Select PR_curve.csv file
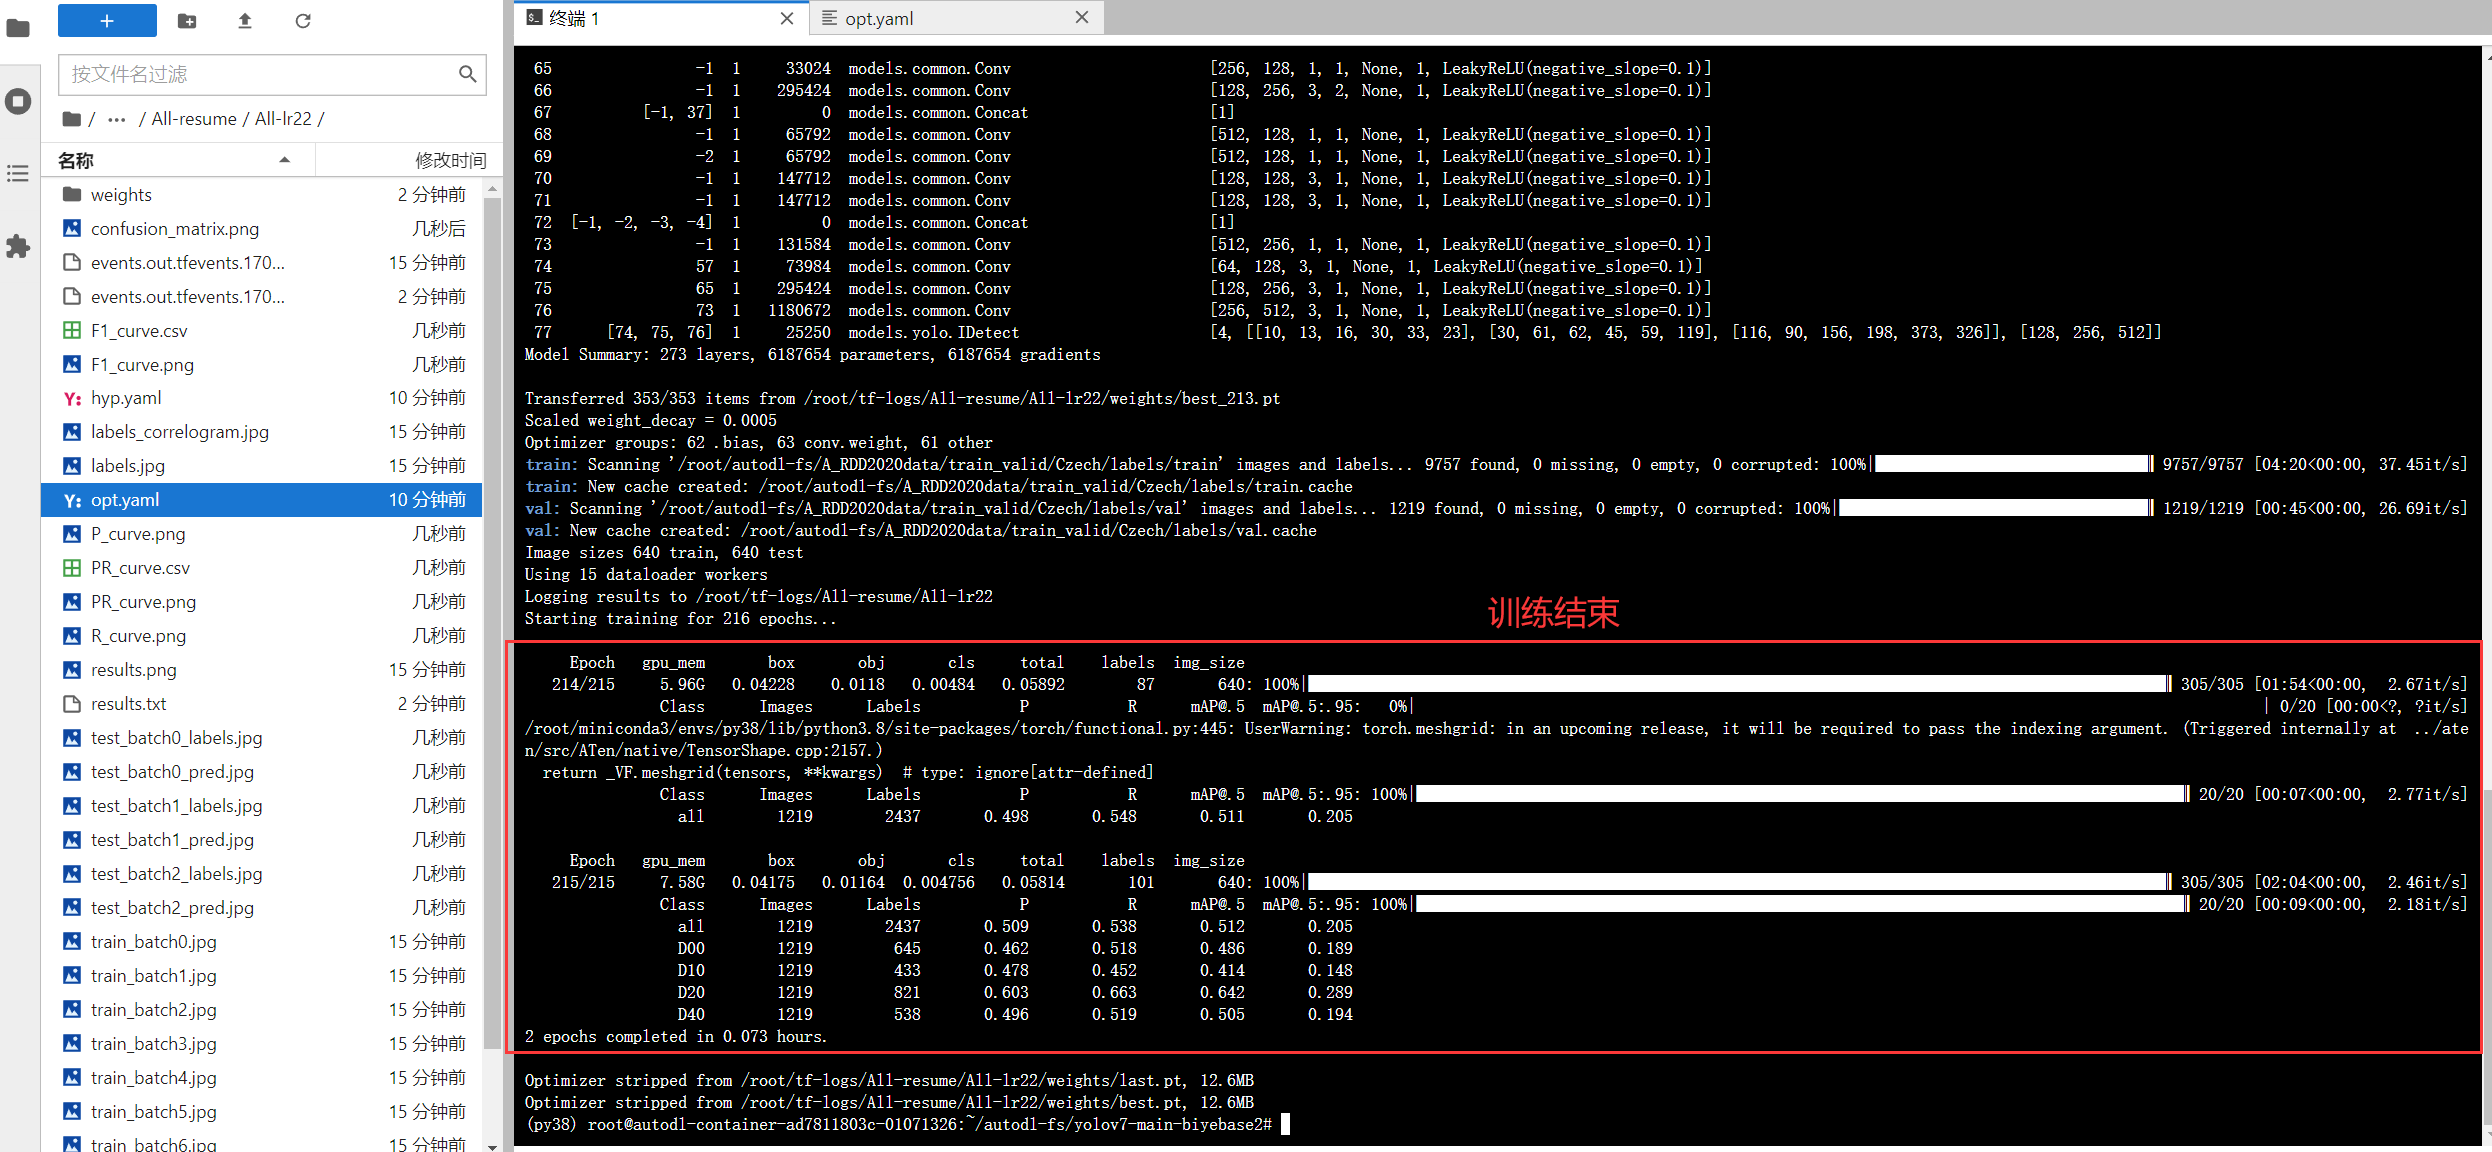 262,568
